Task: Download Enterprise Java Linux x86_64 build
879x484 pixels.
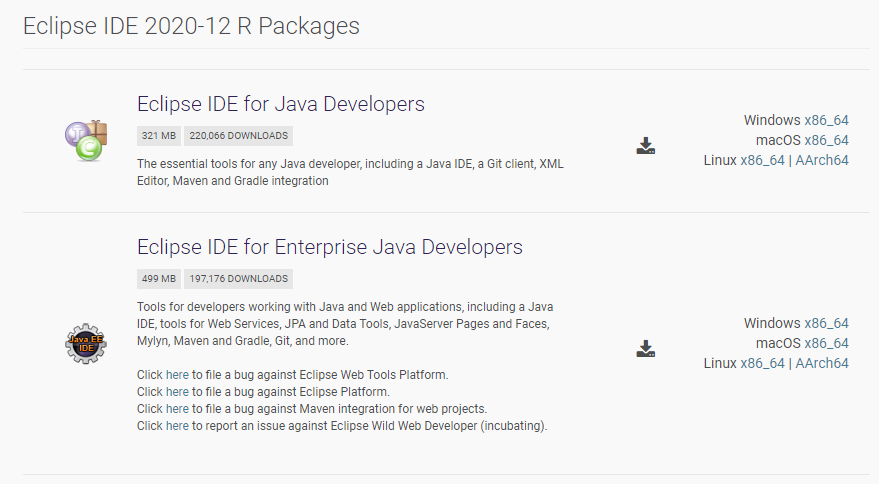Action: 762,363
